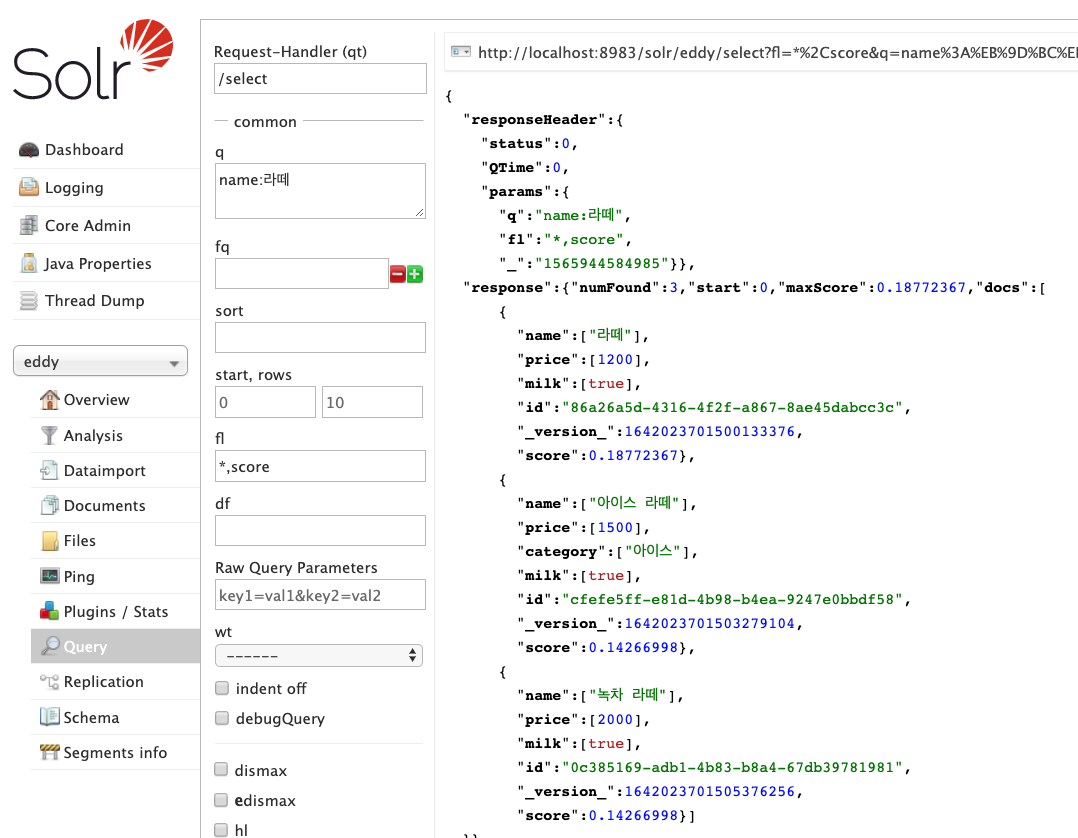Click the sort input field
Image resolution: width=1078 pixels, height=838 pixels.
[320, 338]
